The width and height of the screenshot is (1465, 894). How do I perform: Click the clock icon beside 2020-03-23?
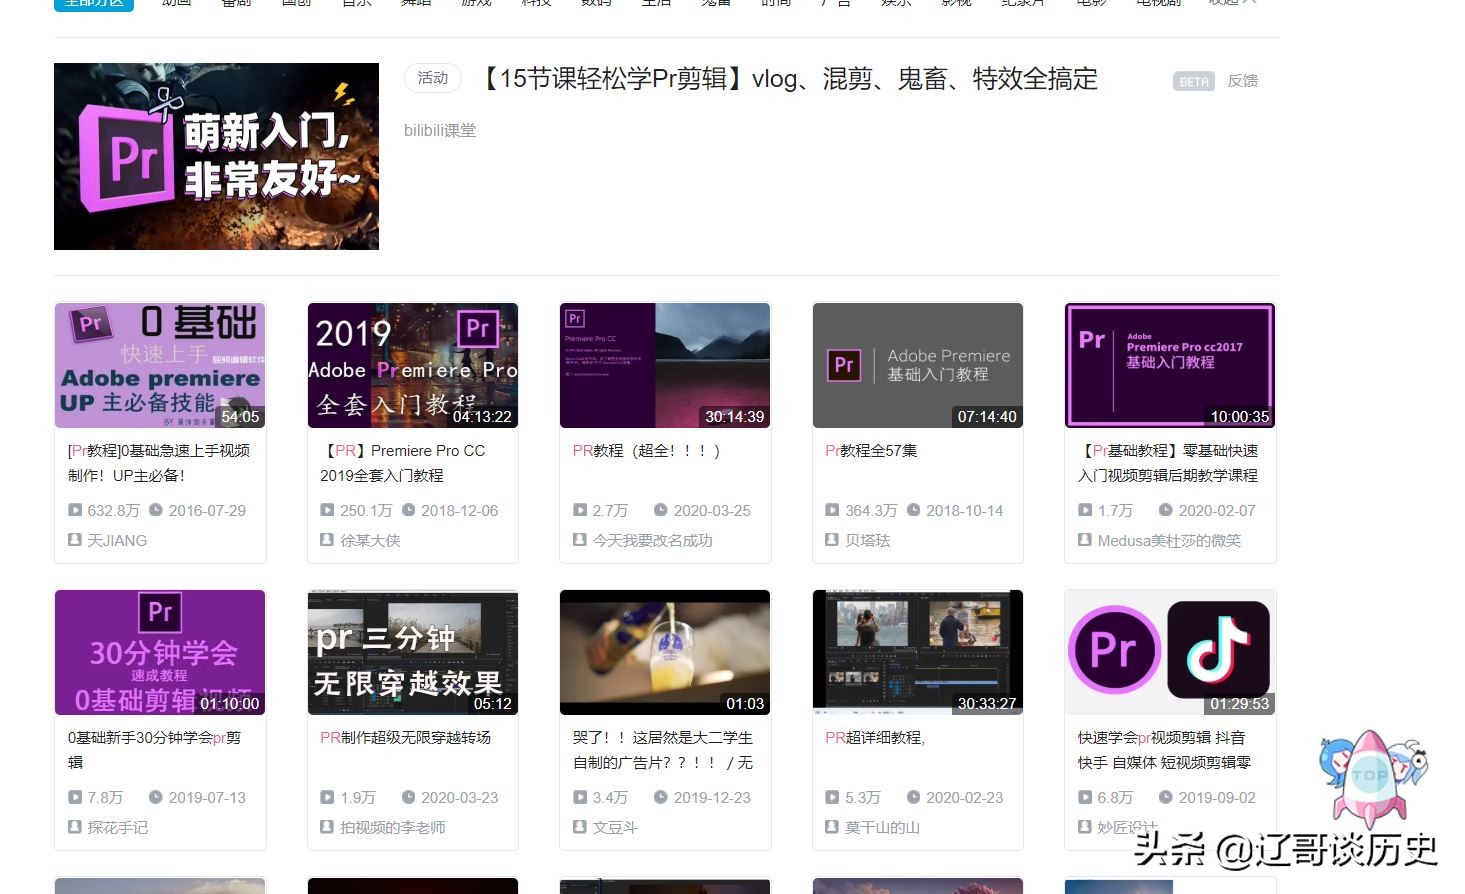point(408,797)
